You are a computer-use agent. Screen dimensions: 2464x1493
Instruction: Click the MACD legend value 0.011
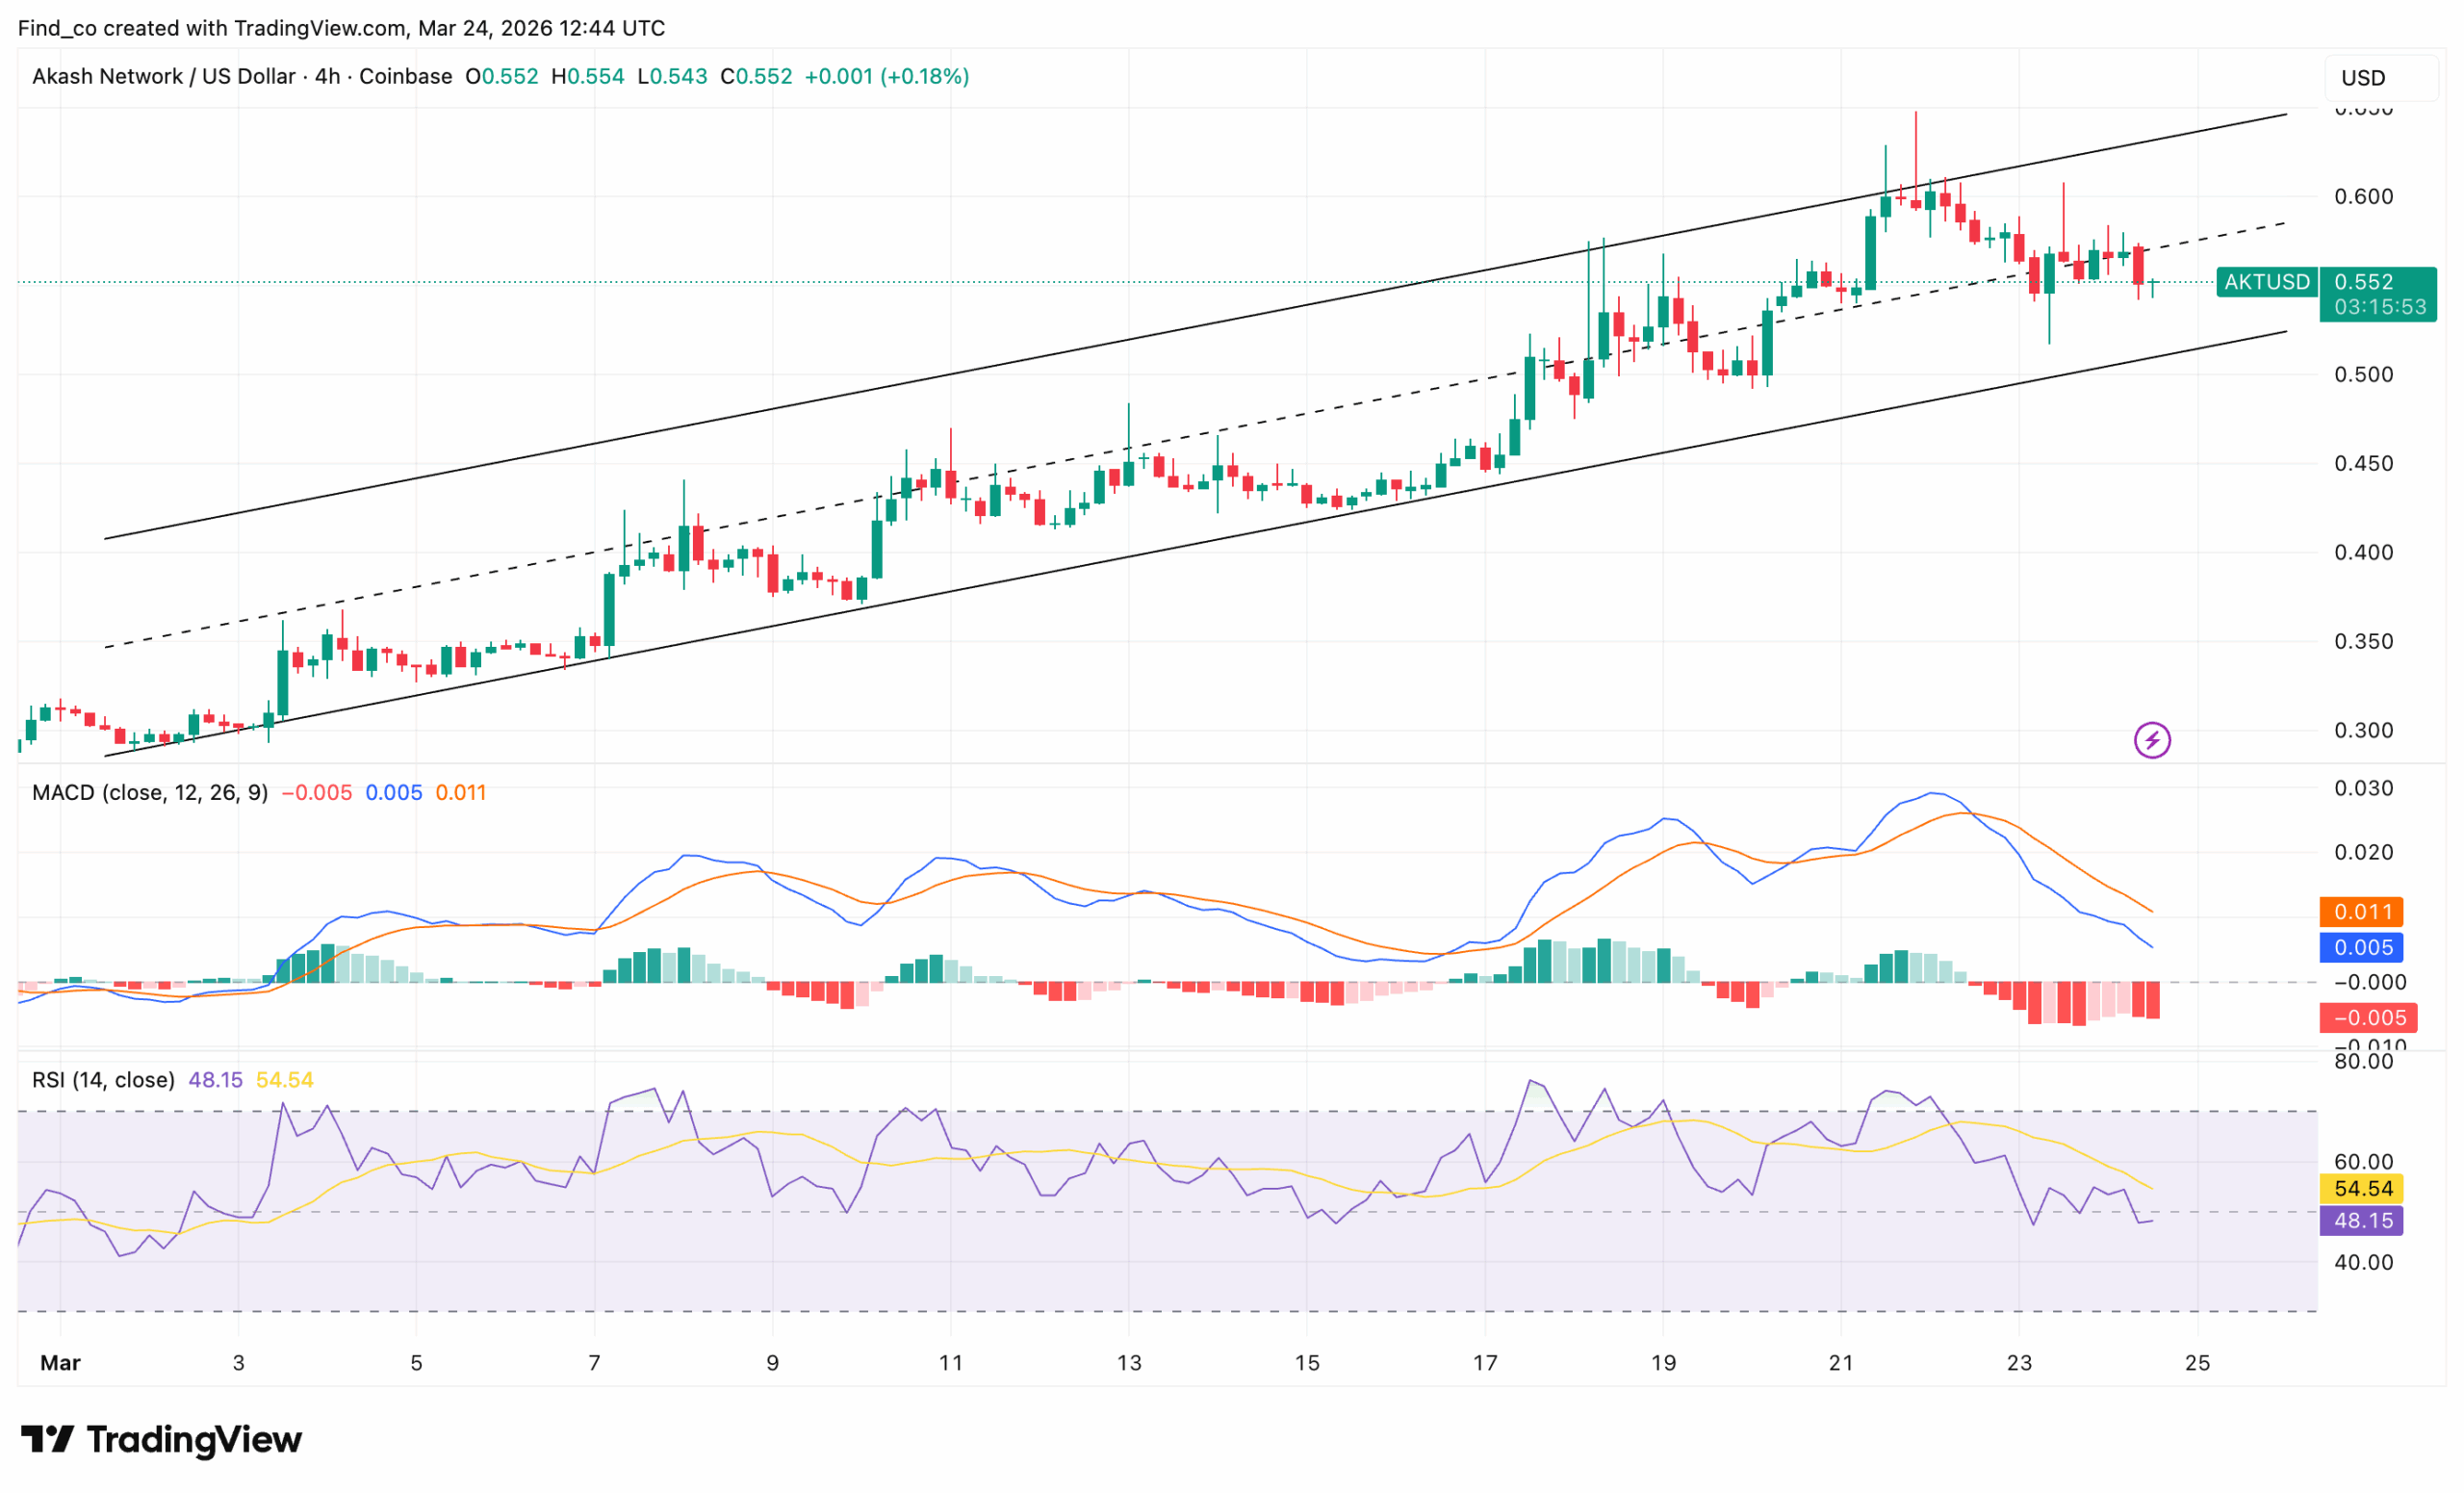click(461, 793)
